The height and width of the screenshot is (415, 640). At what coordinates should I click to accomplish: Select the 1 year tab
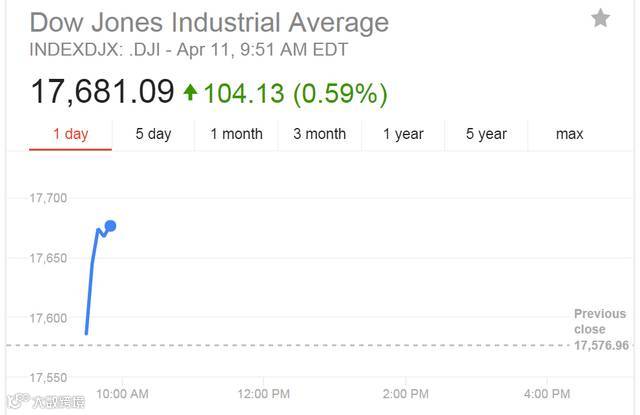pos(403,134)
